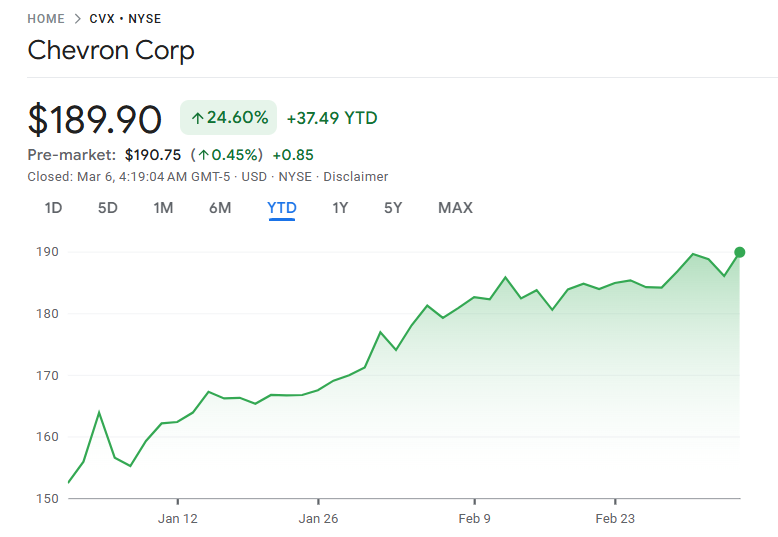Image resolution: width=778 pixels, height=537 pixels.
Task: Click the green dot at chart line end
Action: (739, 252)
